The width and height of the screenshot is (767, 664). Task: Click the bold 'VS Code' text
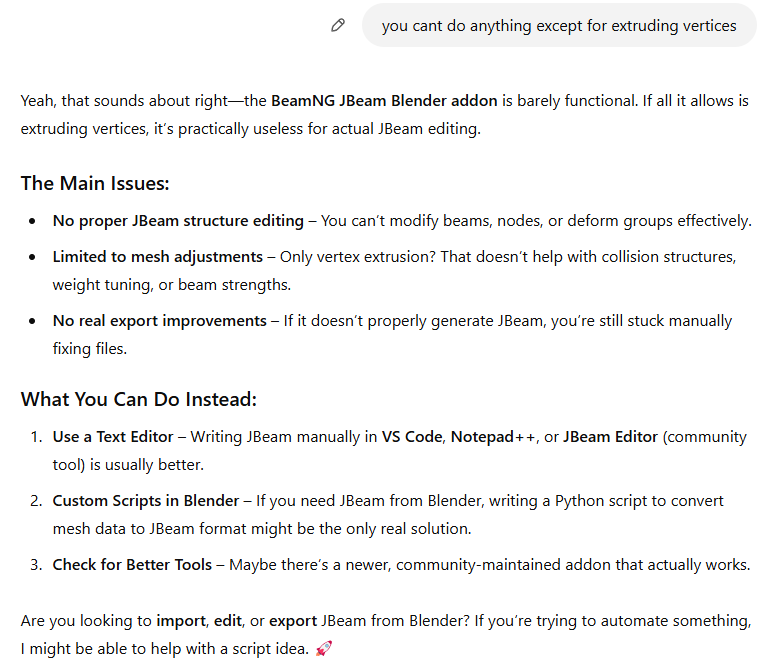[x=412, y=436]
